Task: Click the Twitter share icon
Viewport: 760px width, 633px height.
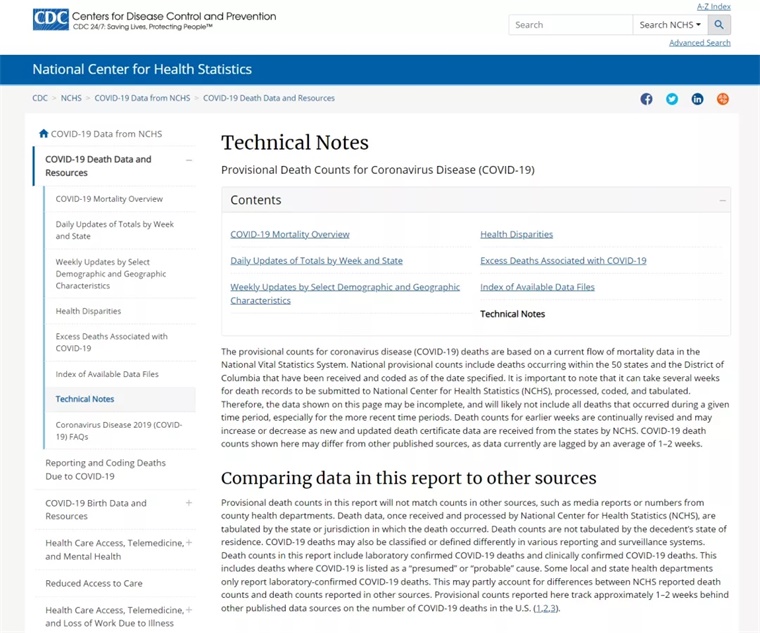Action: click(672, 99)
